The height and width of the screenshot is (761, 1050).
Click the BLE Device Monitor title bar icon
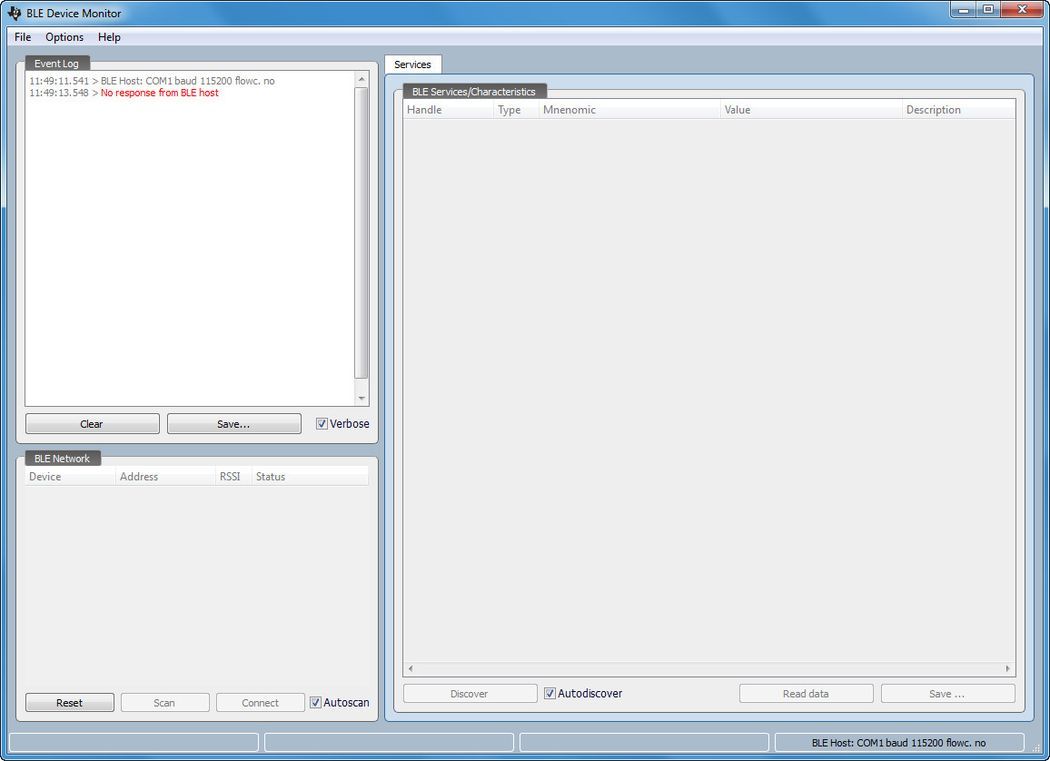(x=13, y=13)
